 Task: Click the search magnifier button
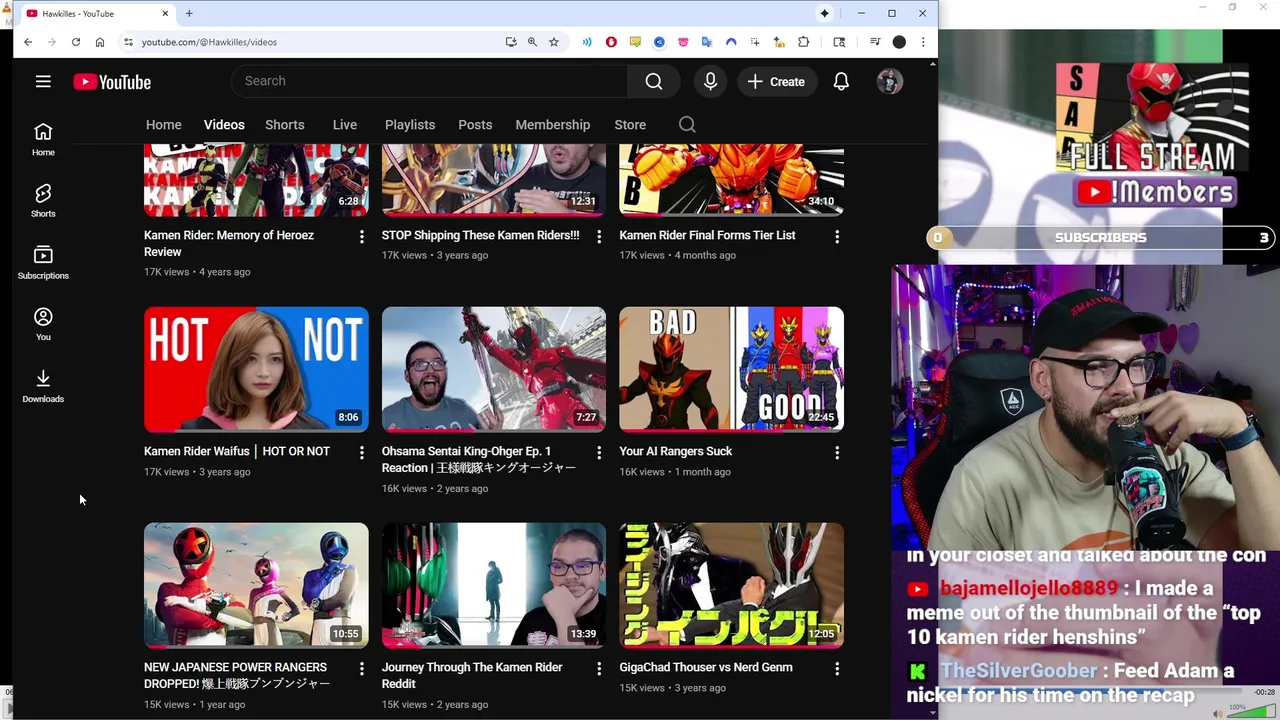pos(654,81)
